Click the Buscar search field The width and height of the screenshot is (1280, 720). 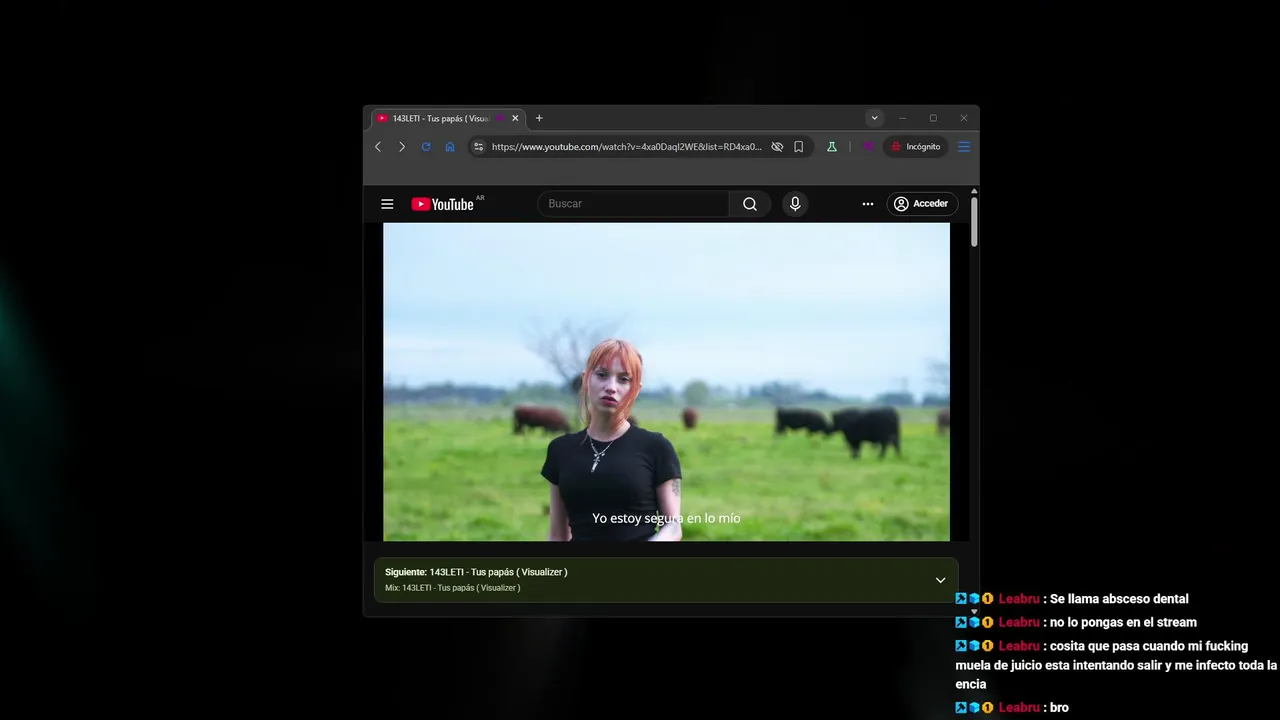coord(634,204)
